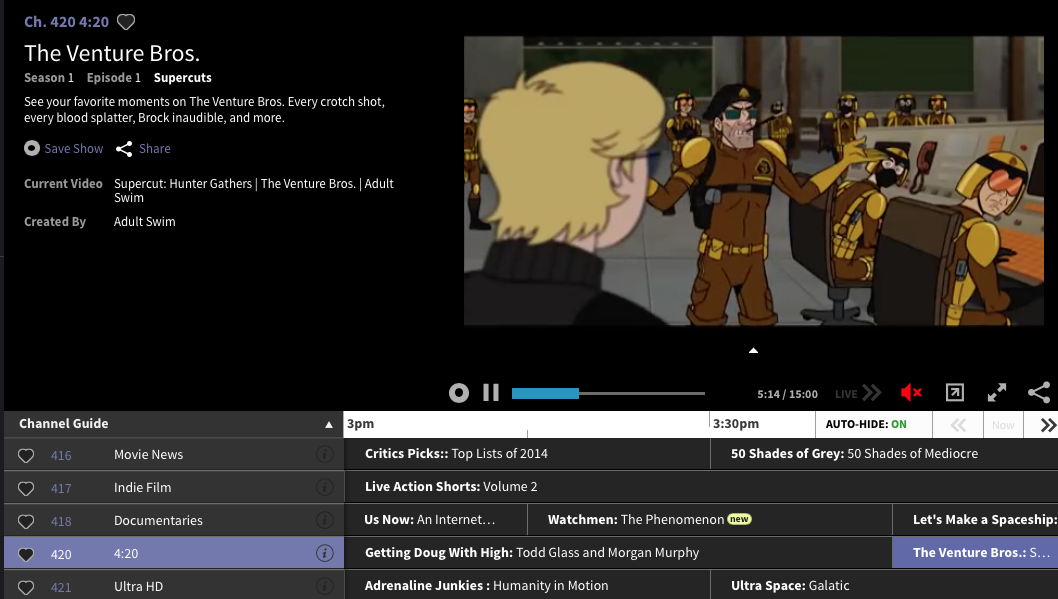Screen dimensions: 1058x599
Task: Open Critics Picks: Top Lists of 2014
Action: 527,454
